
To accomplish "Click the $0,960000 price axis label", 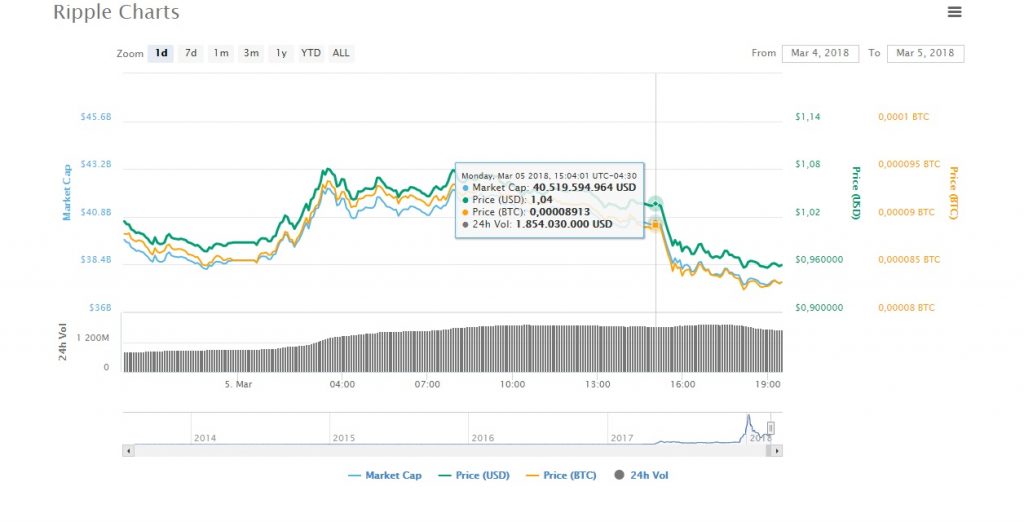I will tap(819, 259).
